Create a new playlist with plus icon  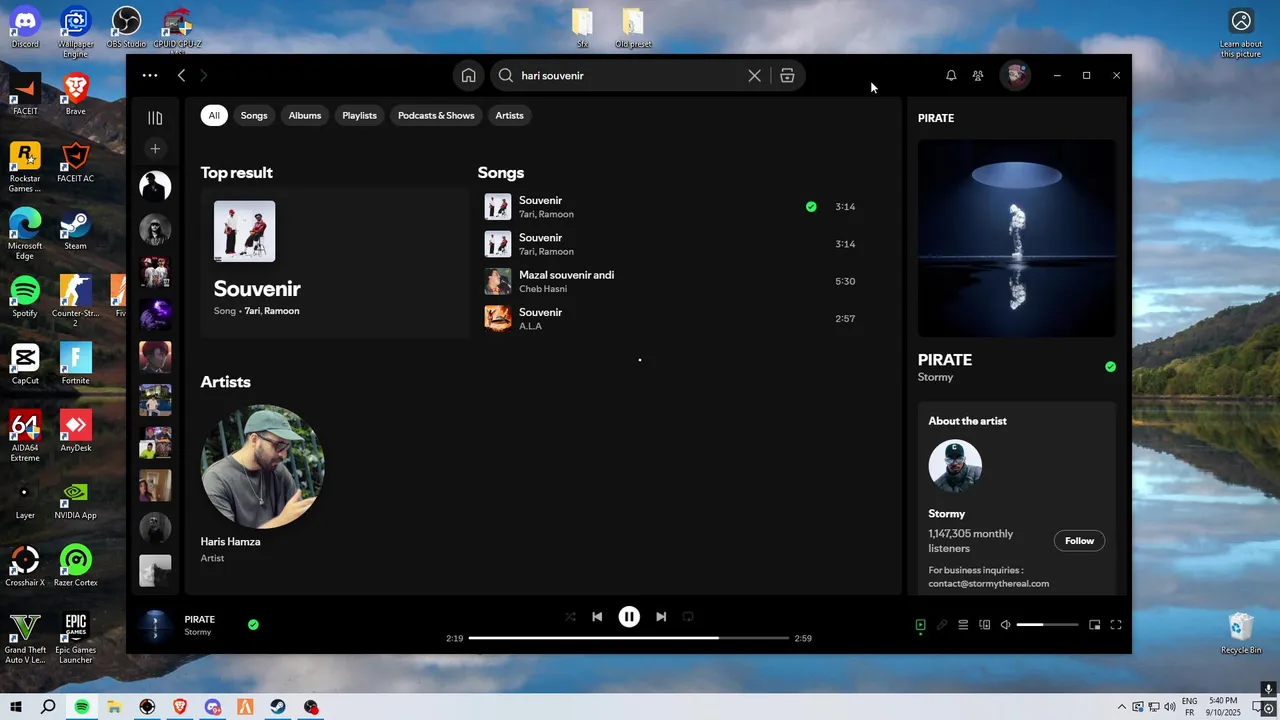click(x=155, y=149)
